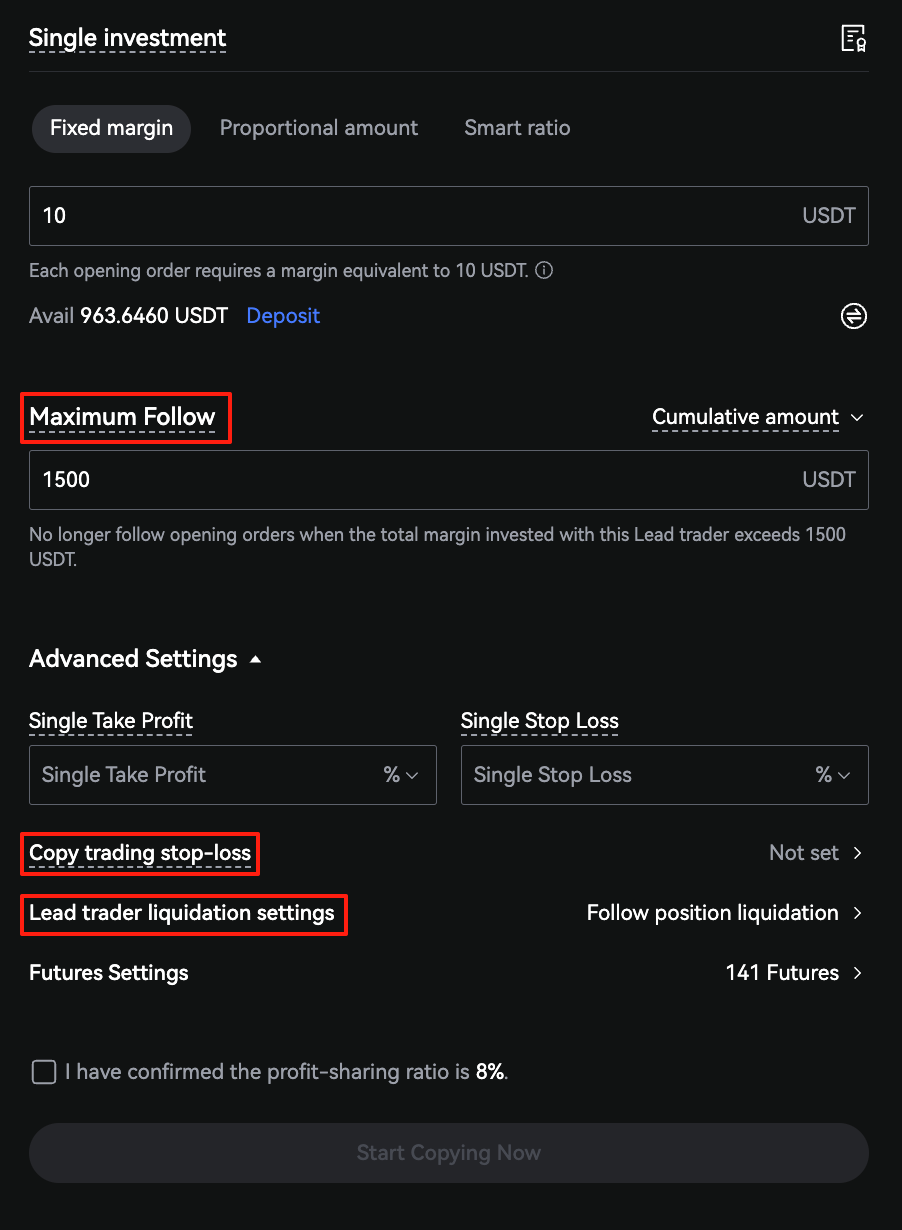
Task: Open the Cumulative amount dropdown
Action: tap(757, 417)
